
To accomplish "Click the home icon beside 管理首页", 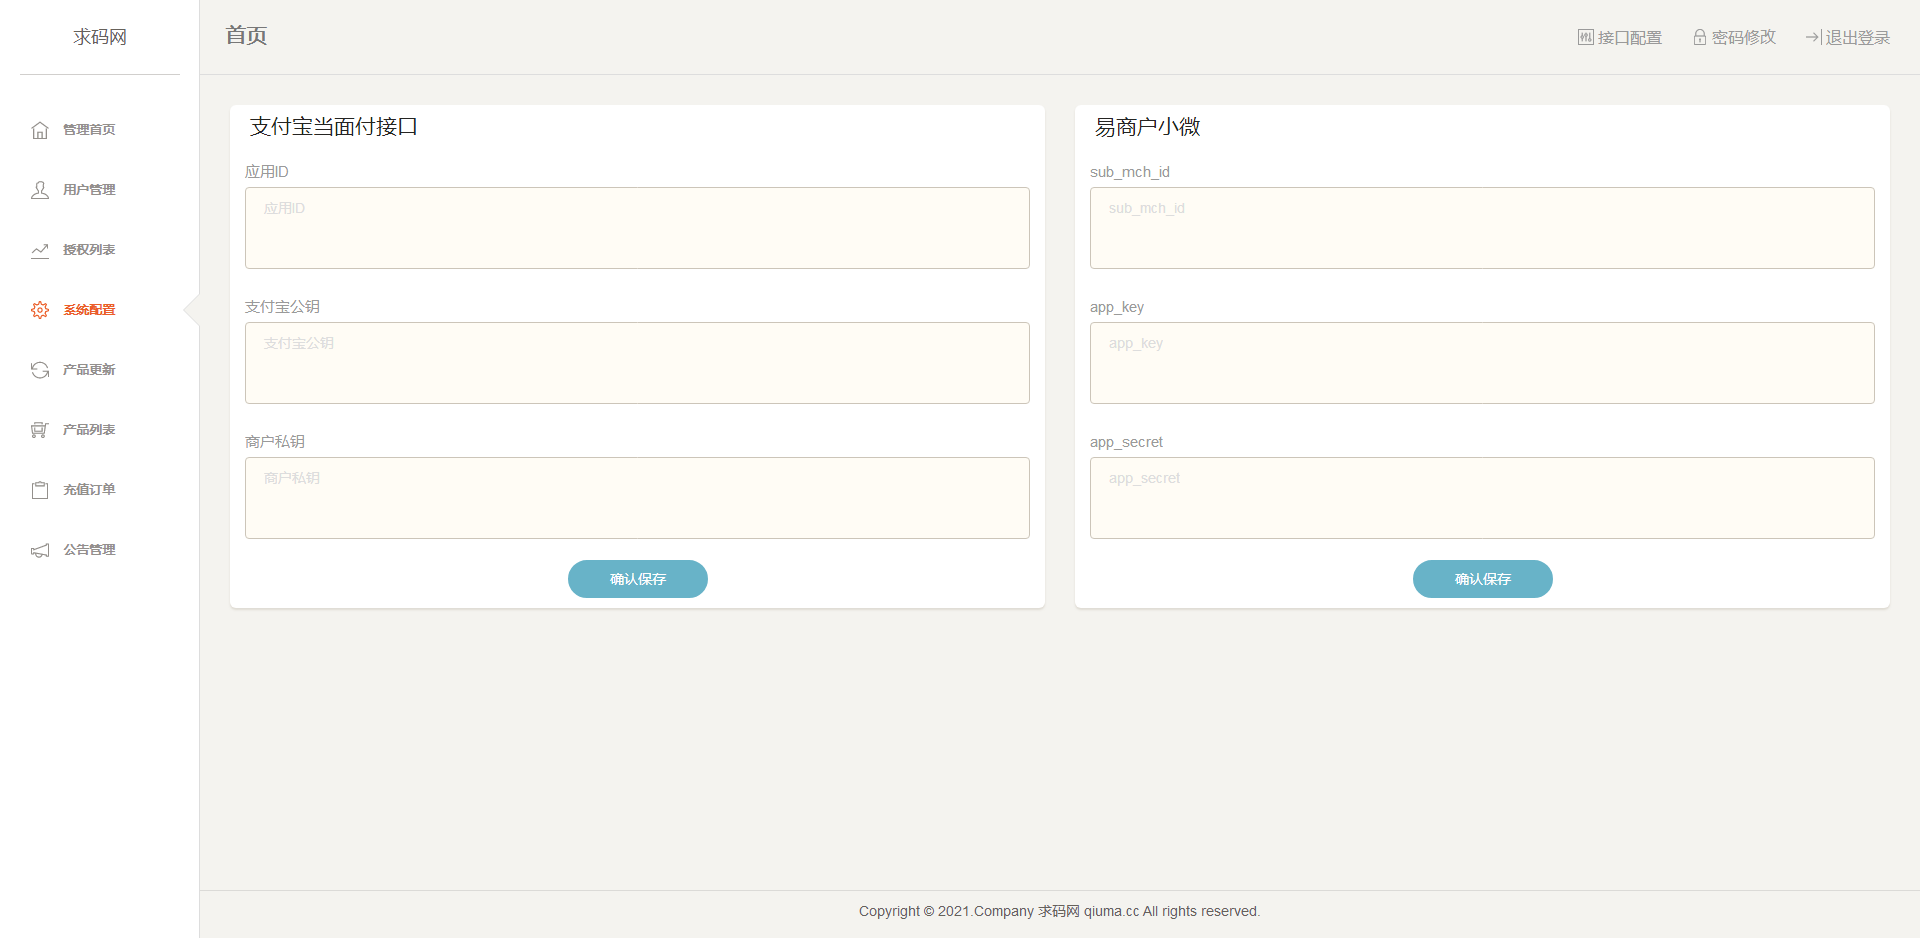I will [x=40, y=130].
